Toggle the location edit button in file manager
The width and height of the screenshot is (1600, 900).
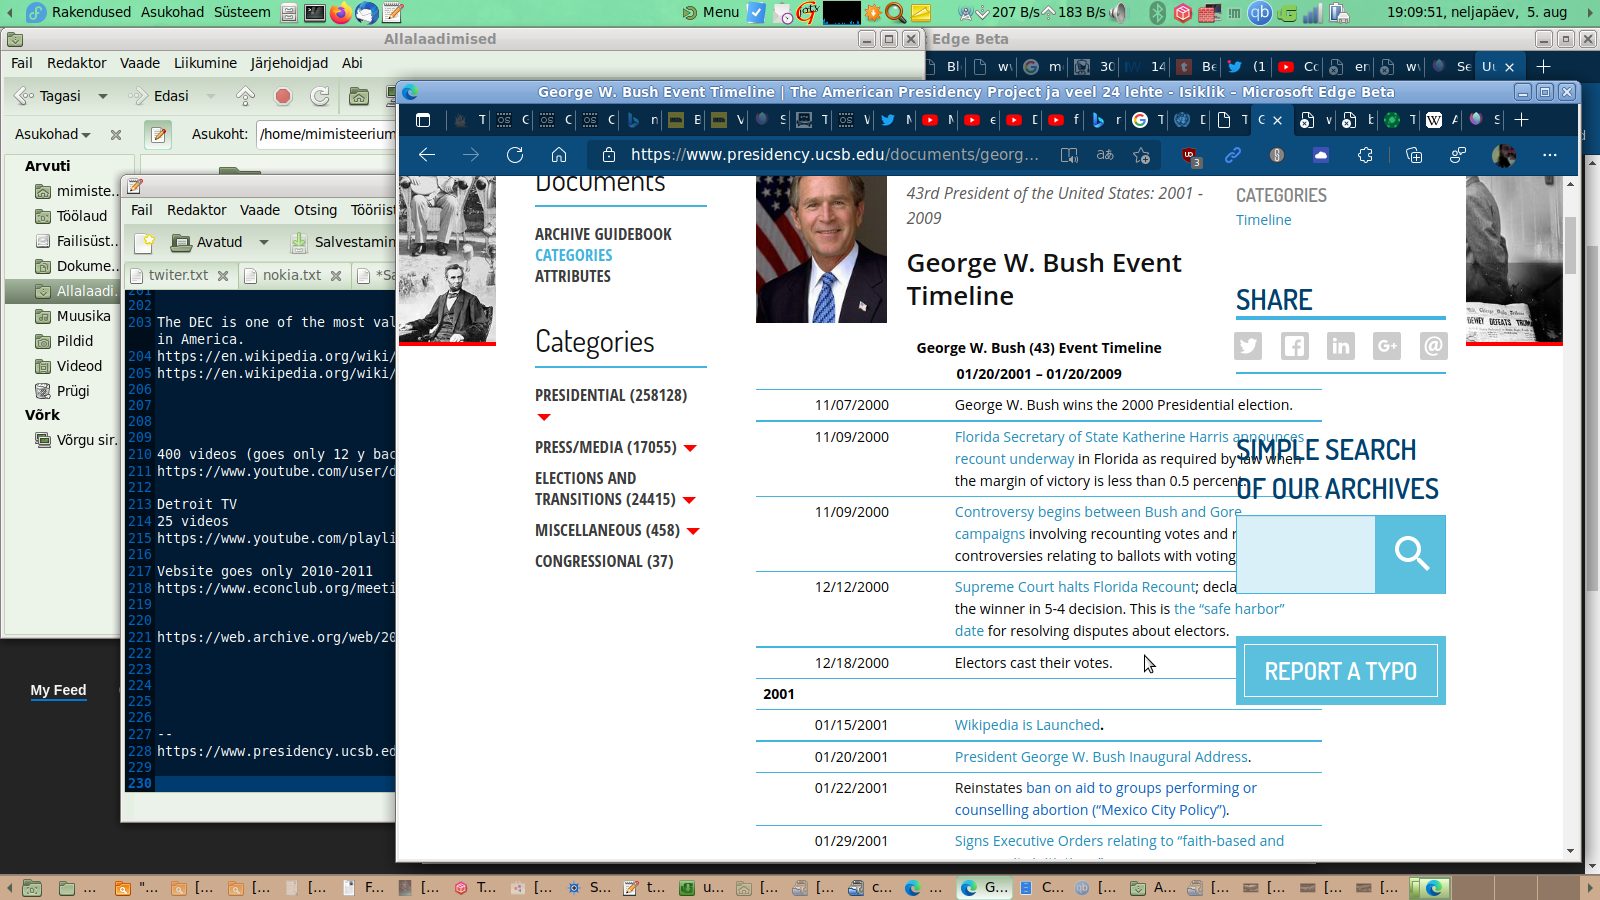(x=158, y=134)
